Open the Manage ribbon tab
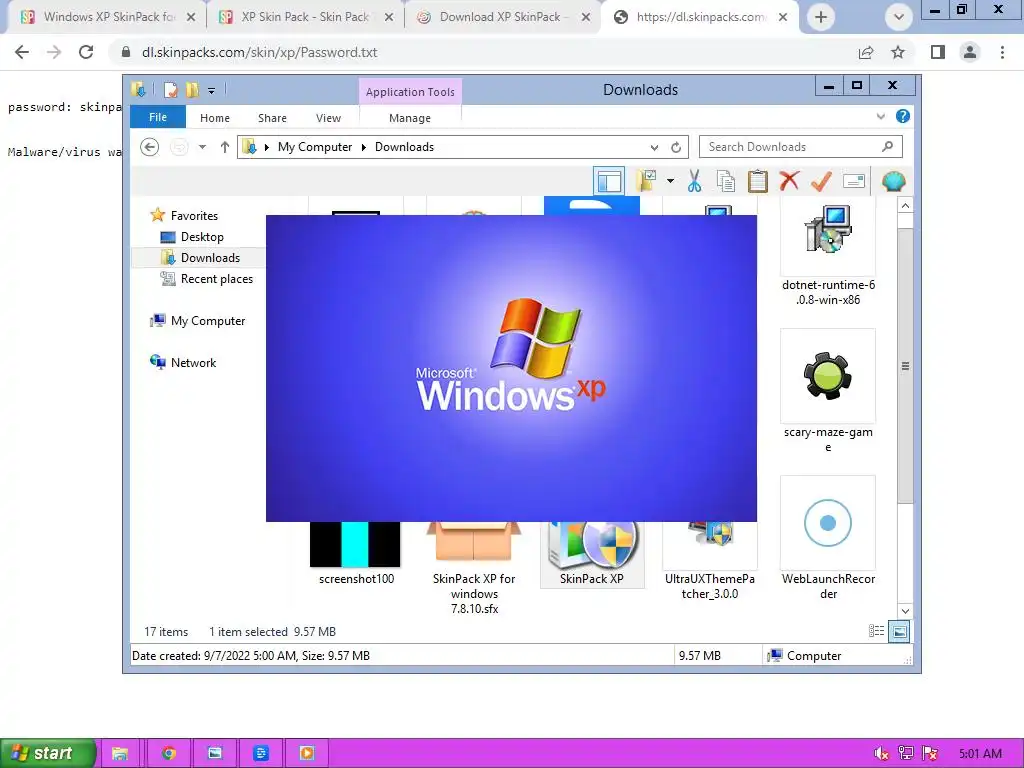1024x768 pixels. [409, 118]
